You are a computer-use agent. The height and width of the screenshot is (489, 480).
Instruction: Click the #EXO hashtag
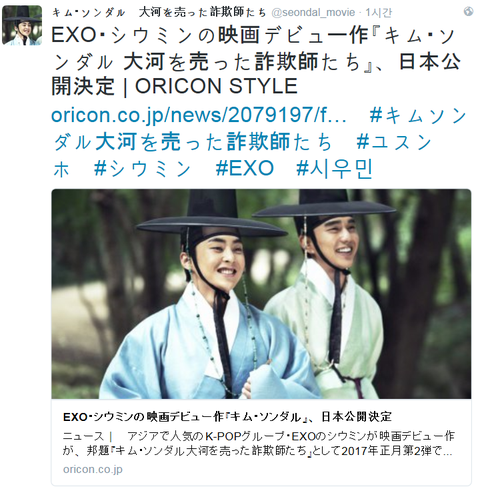pos(244,168)
